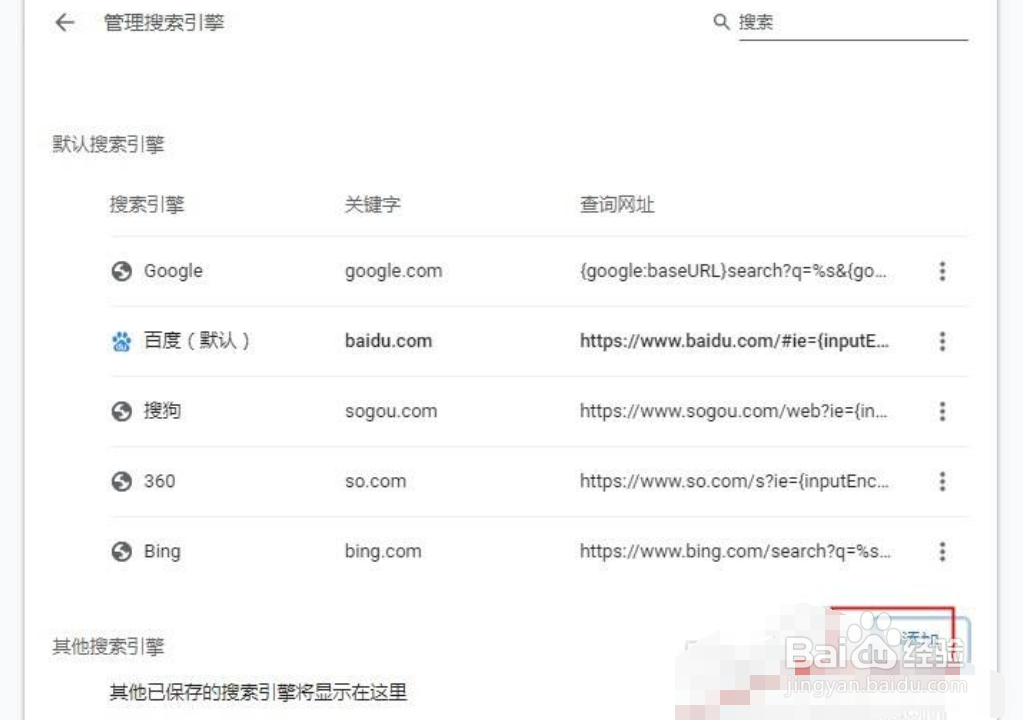Open more actions menu for 360 row
The image size is (1023, 720).
click(942, 481)
